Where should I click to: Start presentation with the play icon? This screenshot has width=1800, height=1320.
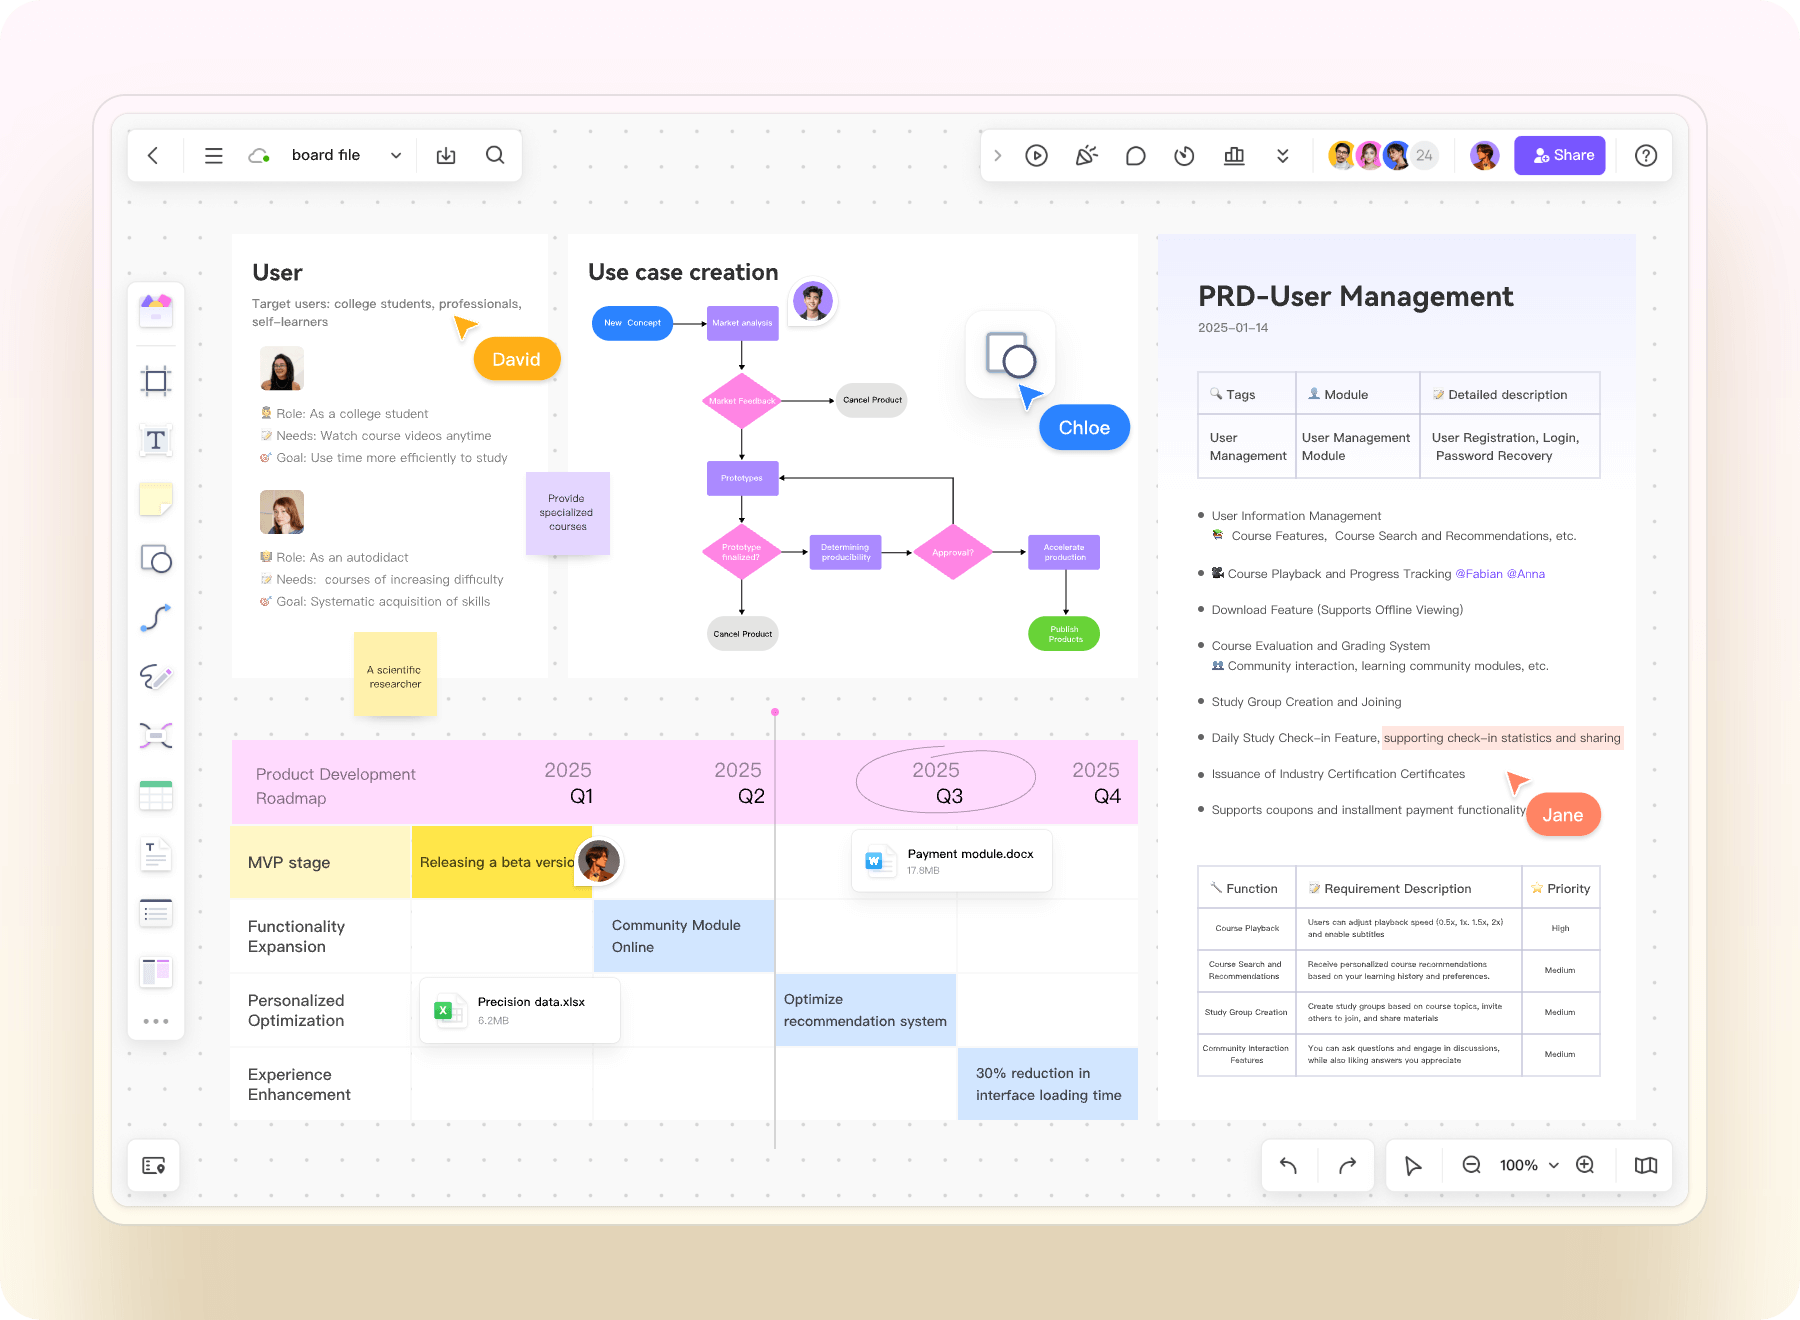(x=1036, y=156)
